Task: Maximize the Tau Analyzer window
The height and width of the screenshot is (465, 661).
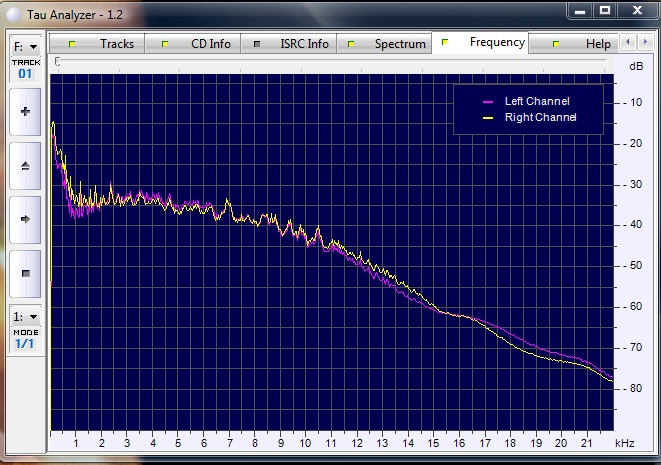Action: [605, 10]
